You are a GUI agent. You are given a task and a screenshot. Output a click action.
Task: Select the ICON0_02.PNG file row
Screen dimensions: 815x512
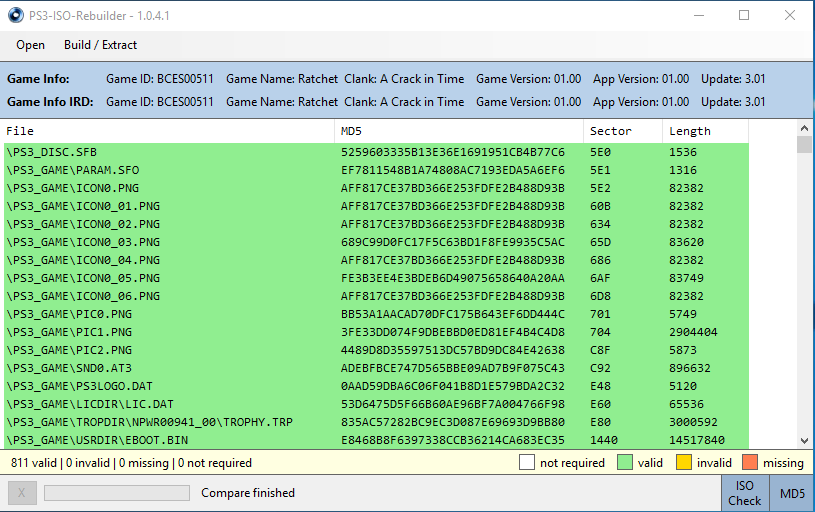[x=376, y=225]
